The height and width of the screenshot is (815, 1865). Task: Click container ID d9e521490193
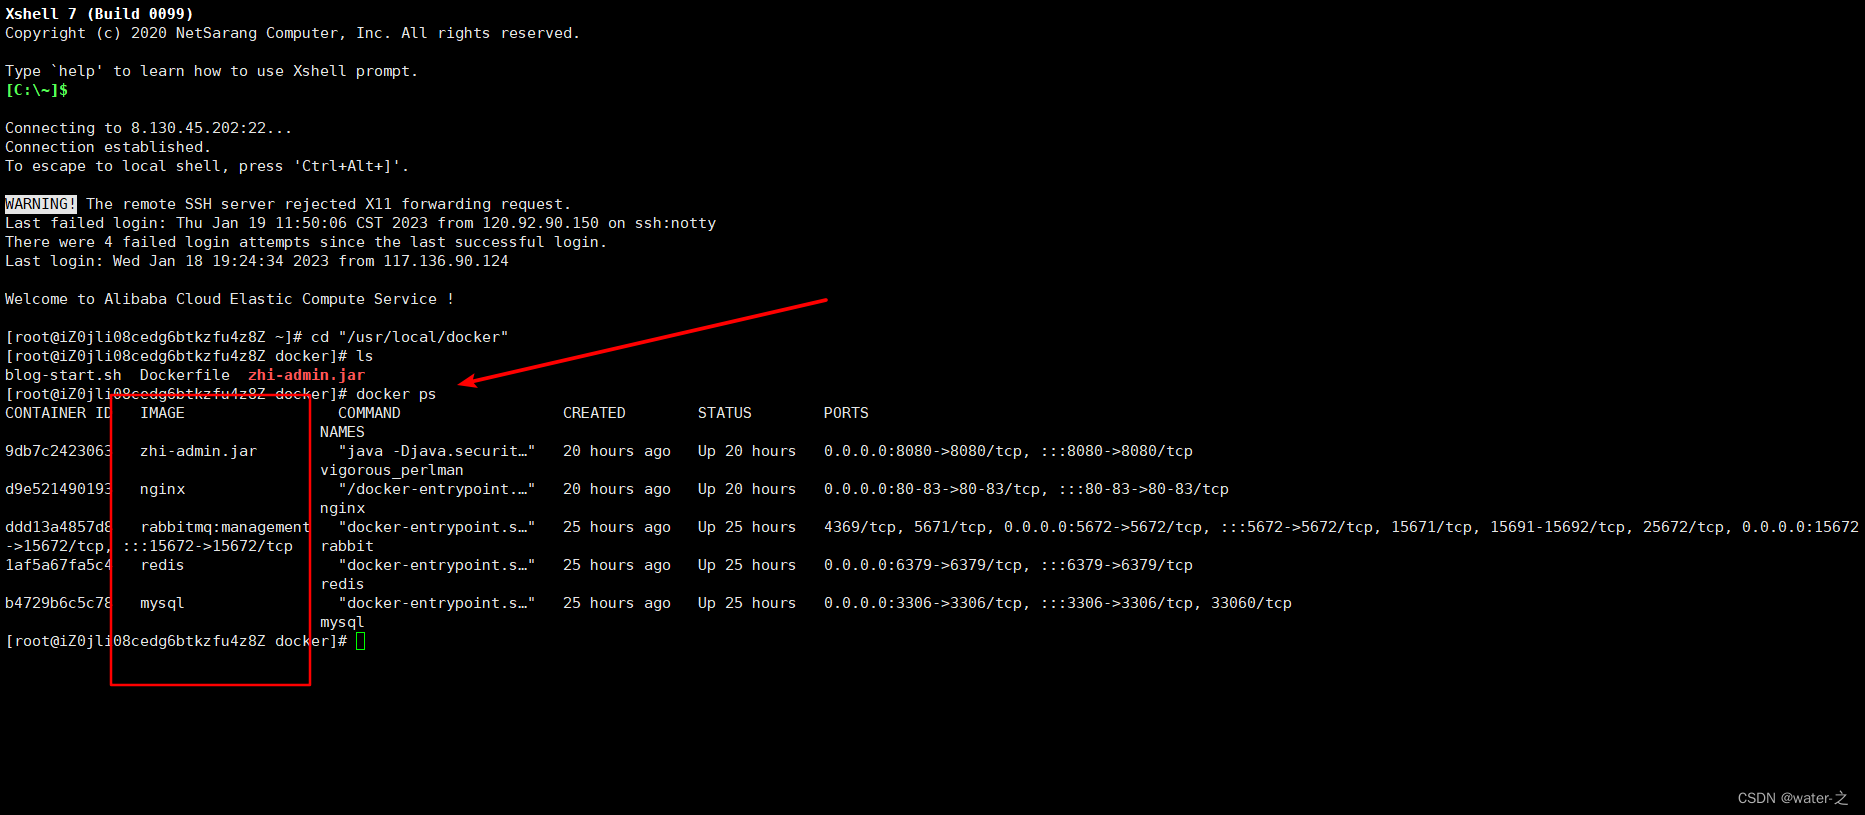coord(58,489)
